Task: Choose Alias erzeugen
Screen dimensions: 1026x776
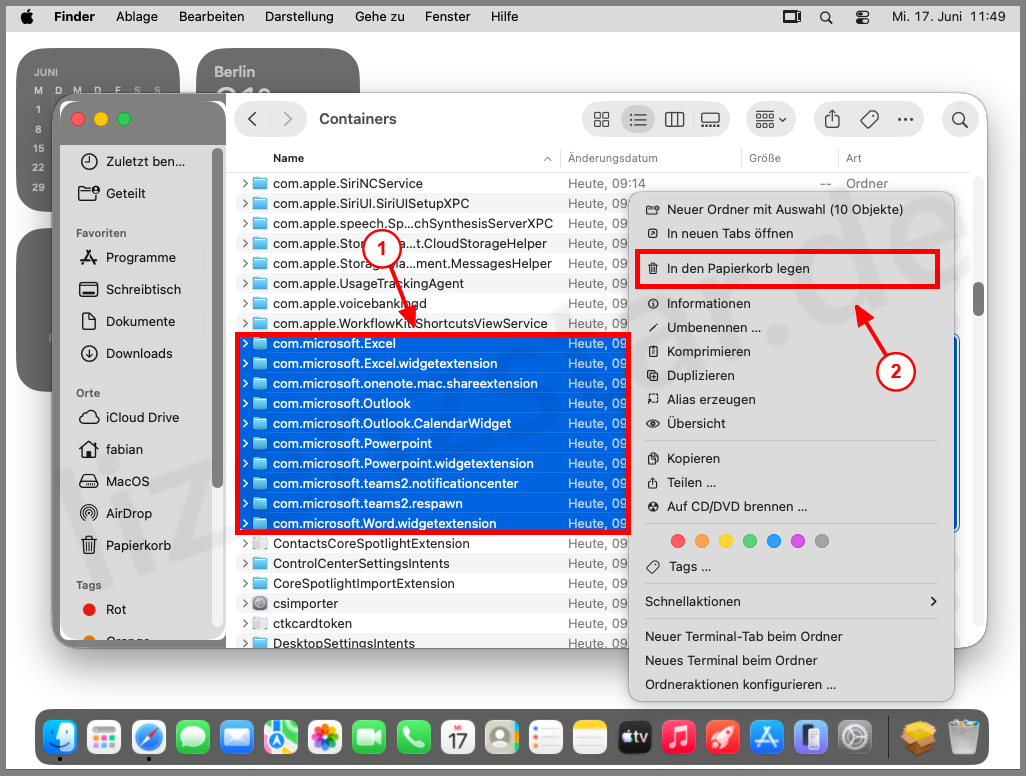Action: pos(791,400)
